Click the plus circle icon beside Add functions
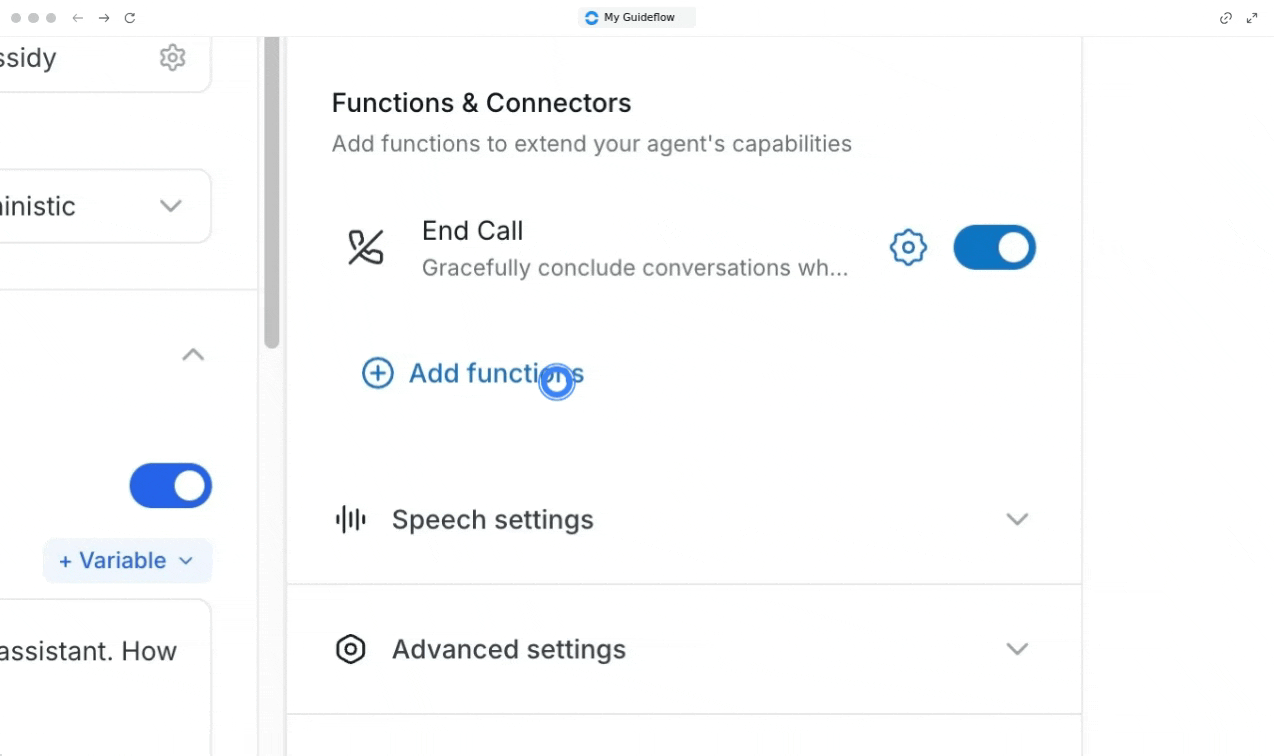The height and width of the screenshot is (756, 1274). click(x=377, y=373)
